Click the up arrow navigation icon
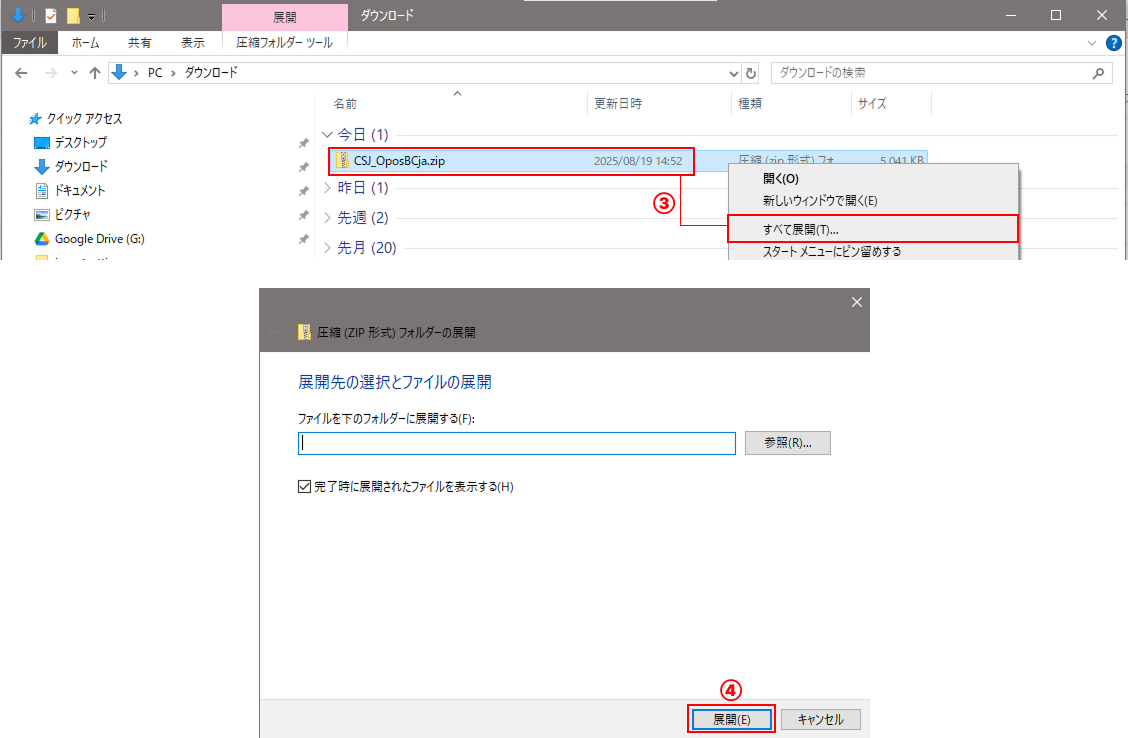The width and height of the screenshot is (1128, 738). (95, 73)
